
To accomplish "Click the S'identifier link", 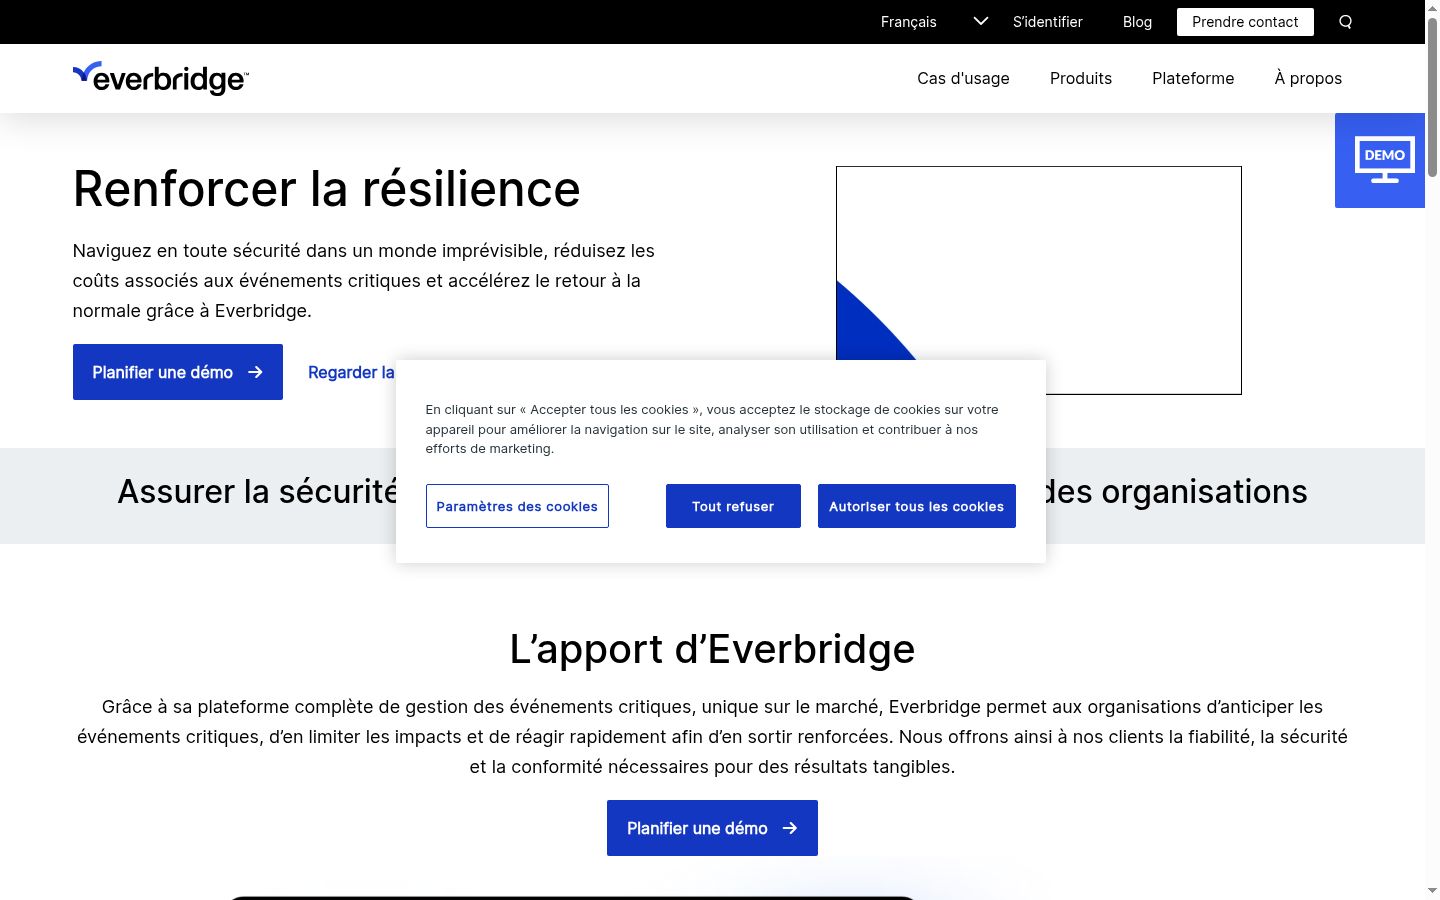I will coord(1047,22).
